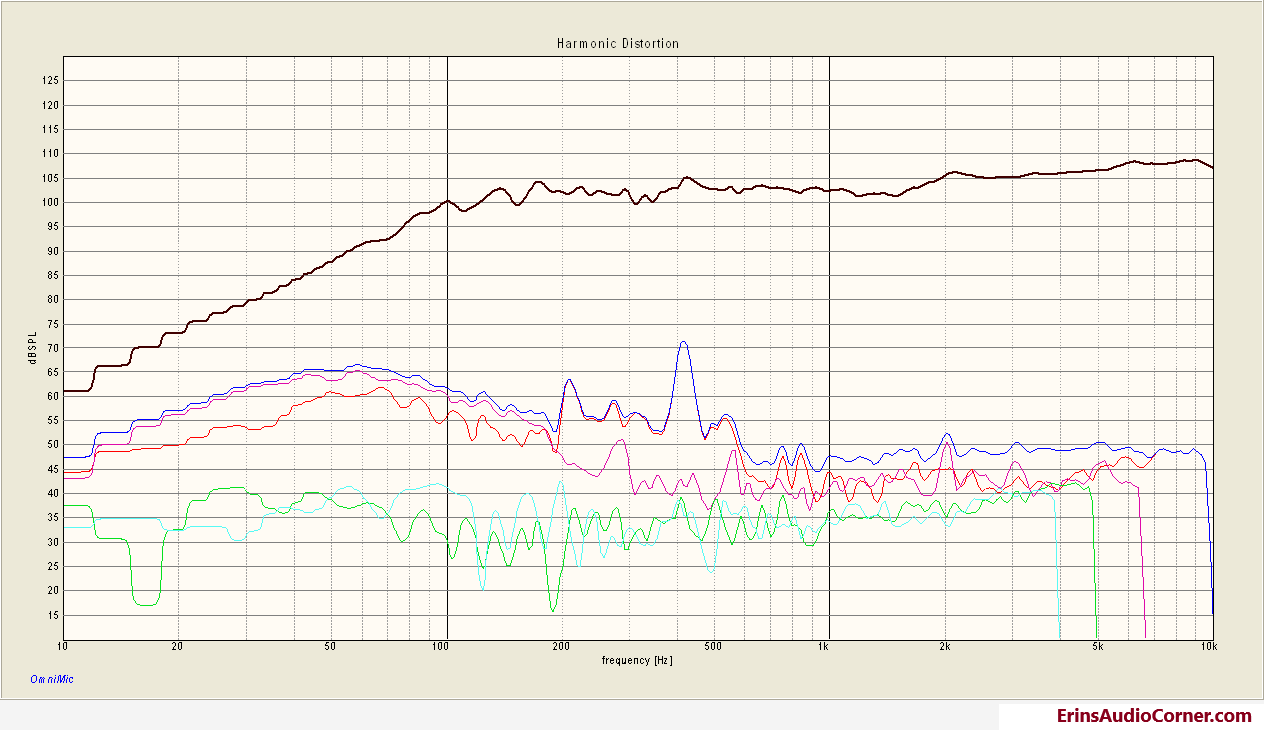Click the 500 label on the frequency axis
The height and width of the screenshot is (730, 1264).
click(x=712, y=647)
